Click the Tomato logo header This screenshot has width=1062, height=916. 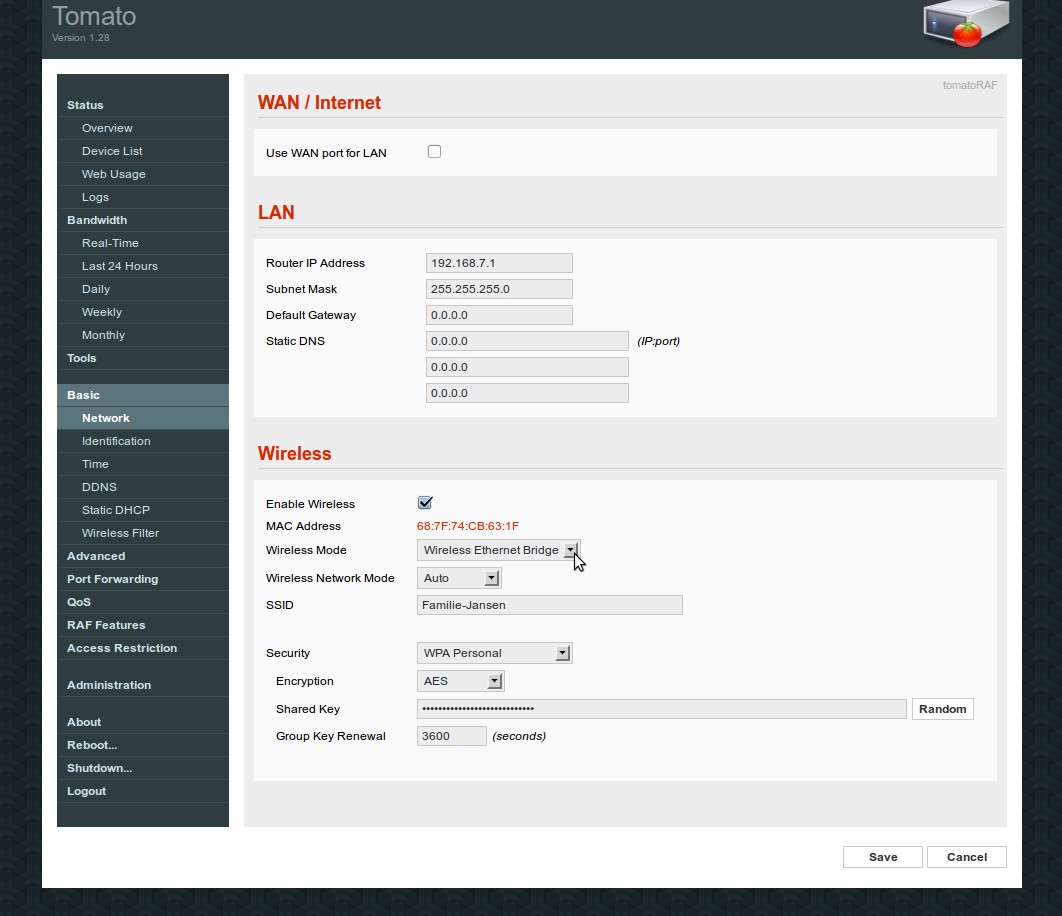point(93,16)
